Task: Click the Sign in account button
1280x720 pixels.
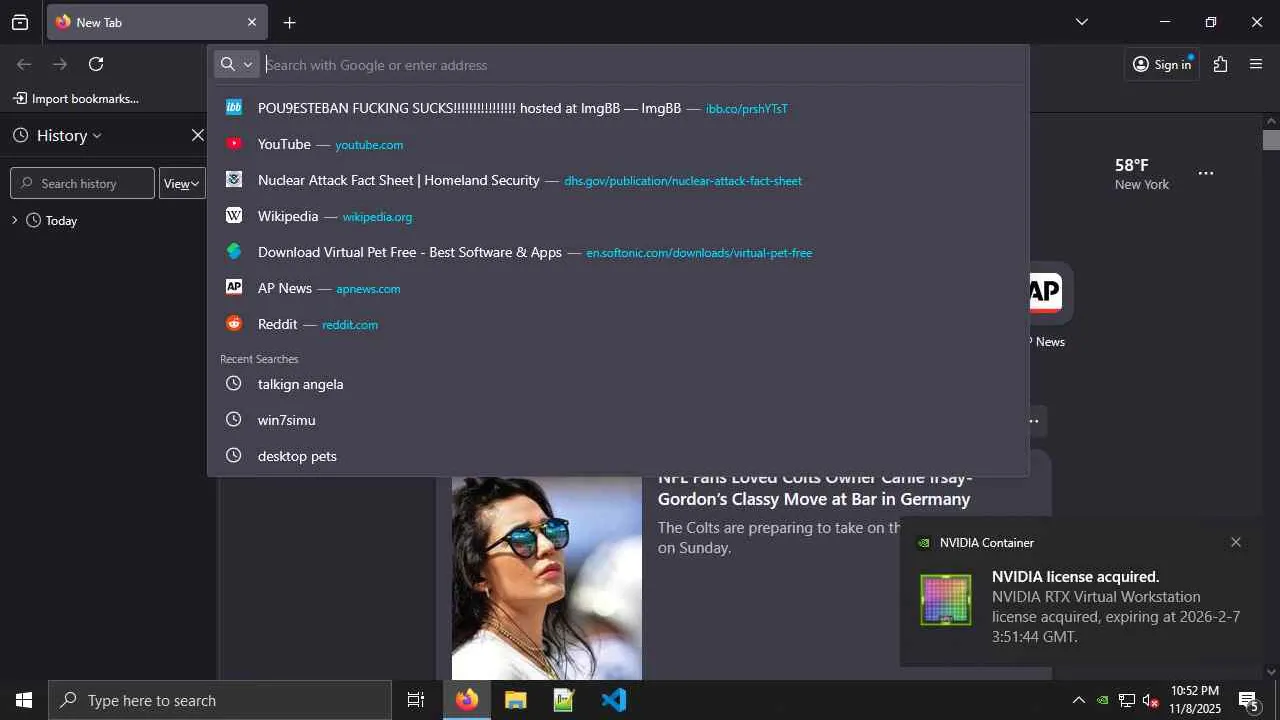Action: click(x=1162, y=64)
